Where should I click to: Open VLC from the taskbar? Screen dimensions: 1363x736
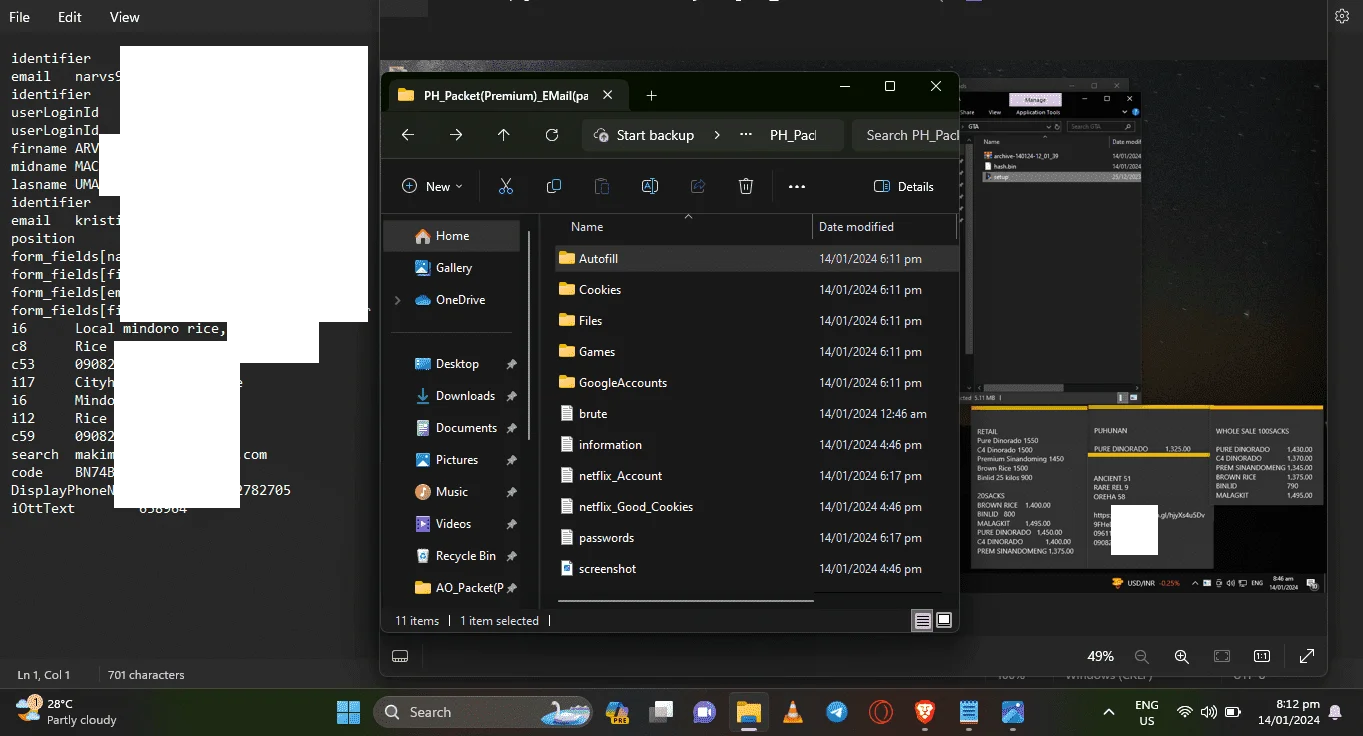(793, 712)
